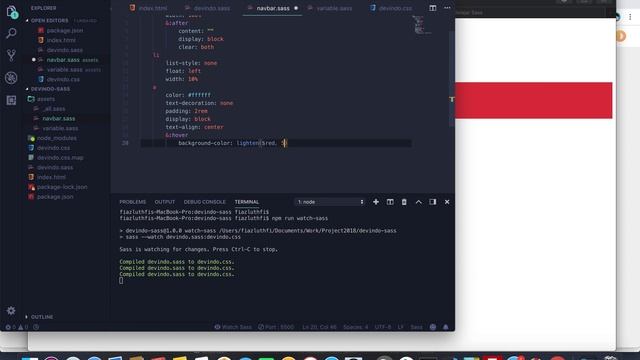
Task: Click the HTML icon of index.html tab
Action: (133, 8)
